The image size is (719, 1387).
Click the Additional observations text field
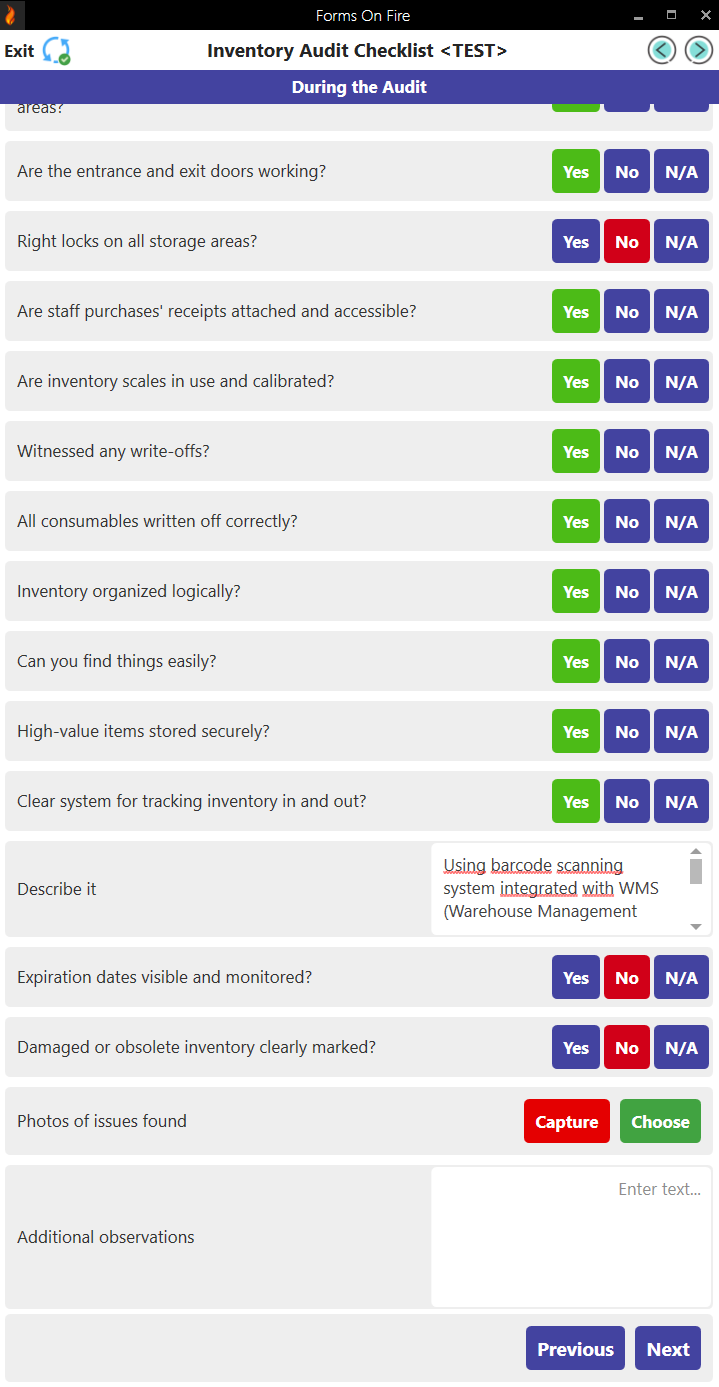point(570,1237)
